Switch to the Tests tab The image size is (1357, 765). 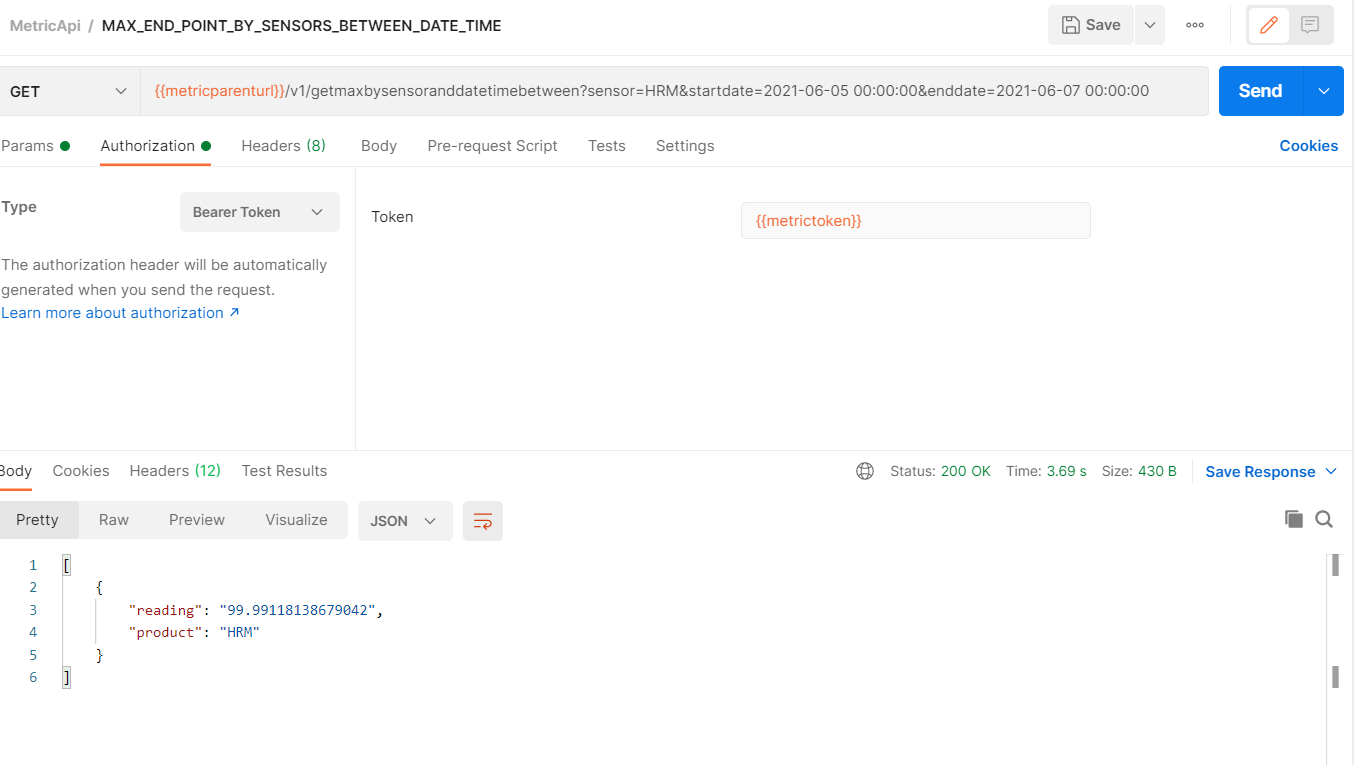coord(606,145)
